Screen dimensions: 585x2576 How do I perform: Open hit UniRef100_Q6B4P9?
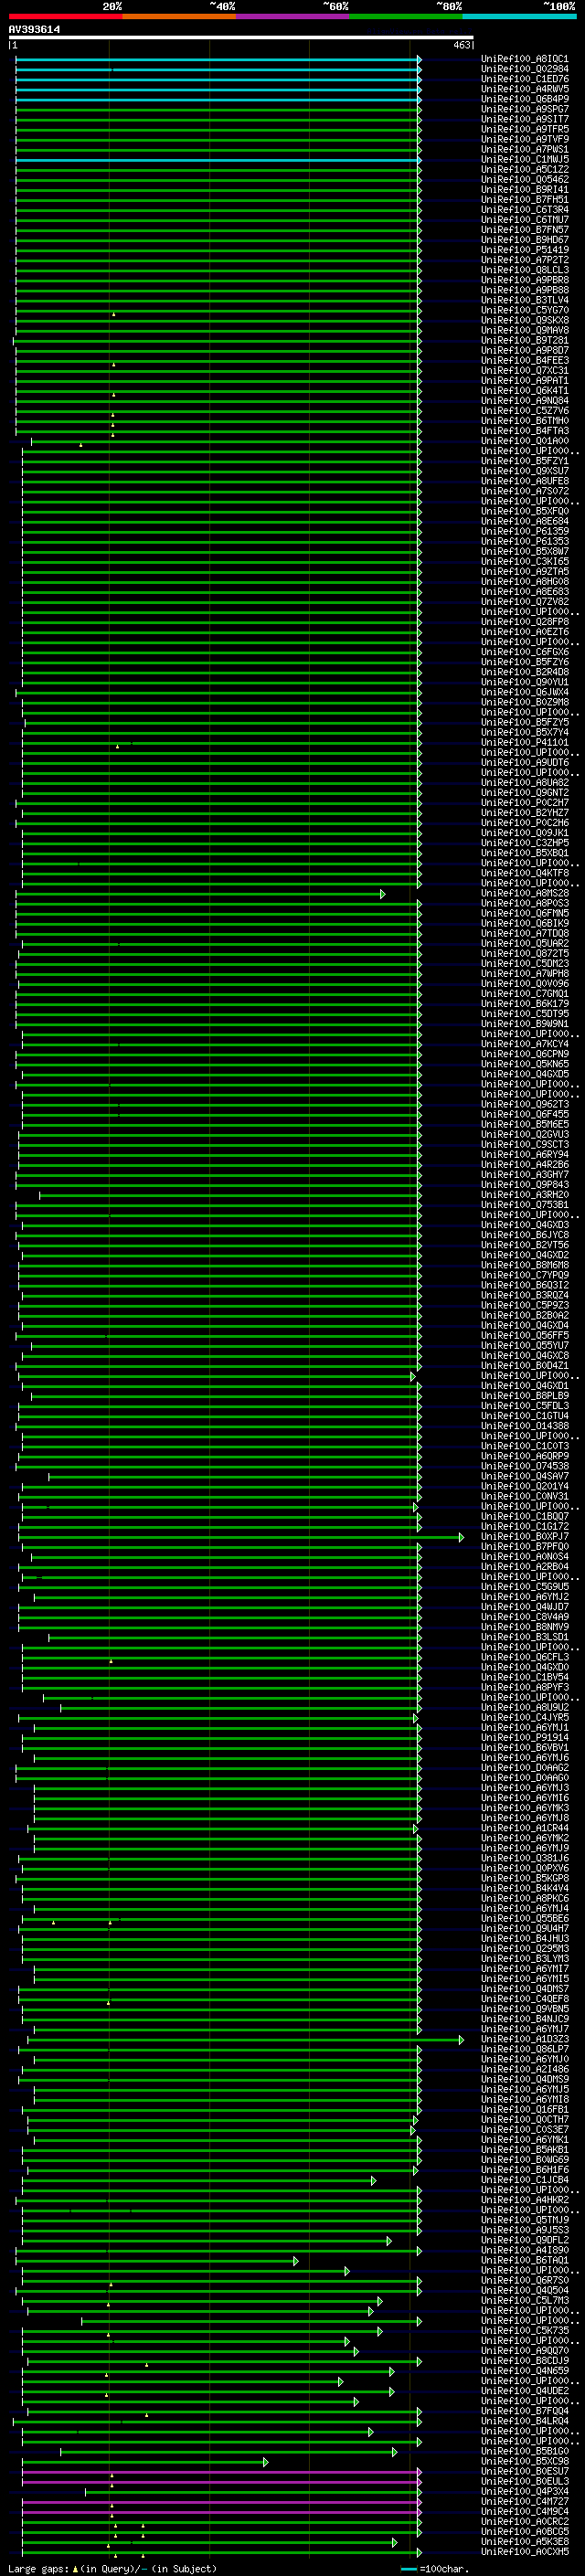524,99
